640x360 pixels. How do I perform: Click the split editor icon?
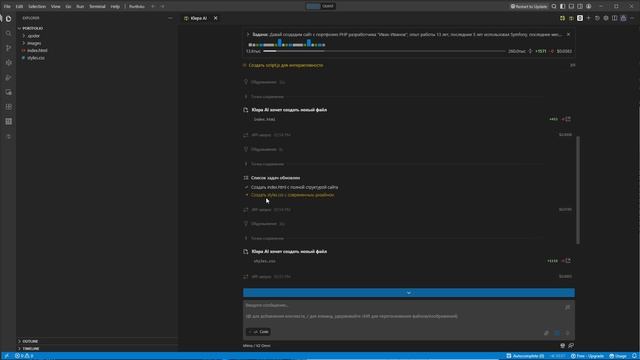click(615, 18)
